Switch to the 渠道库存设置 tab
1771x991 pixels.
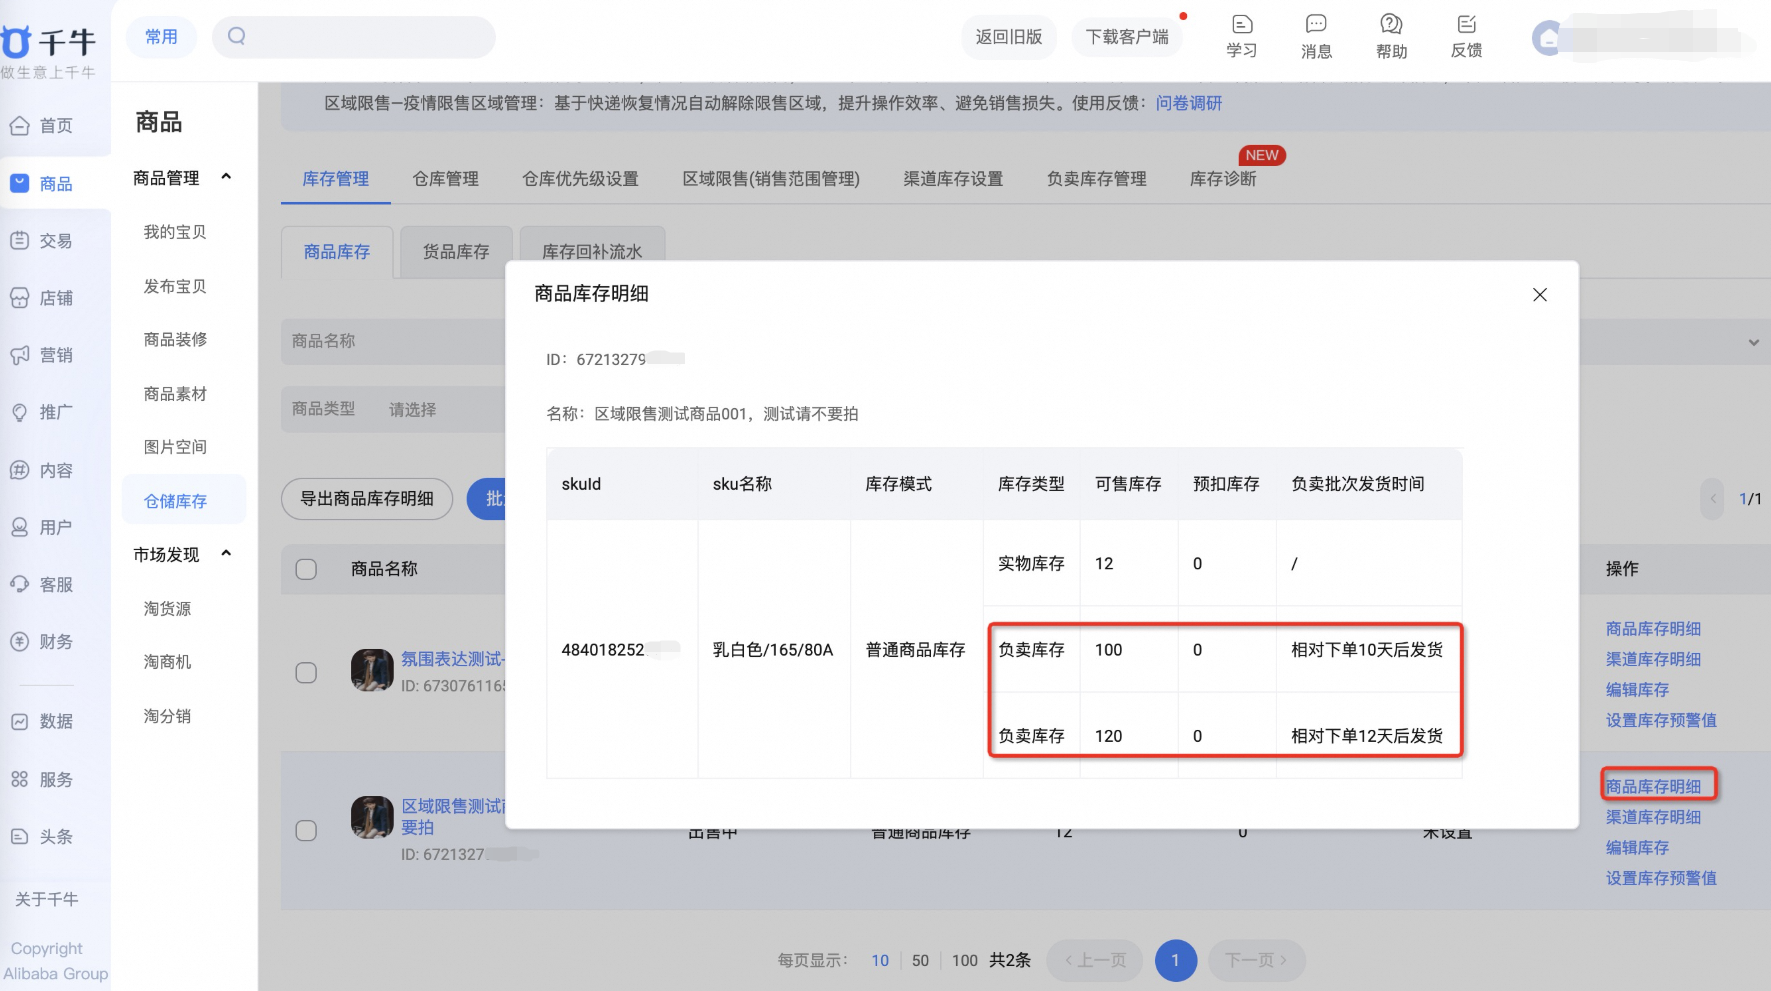tap(953, 179)
